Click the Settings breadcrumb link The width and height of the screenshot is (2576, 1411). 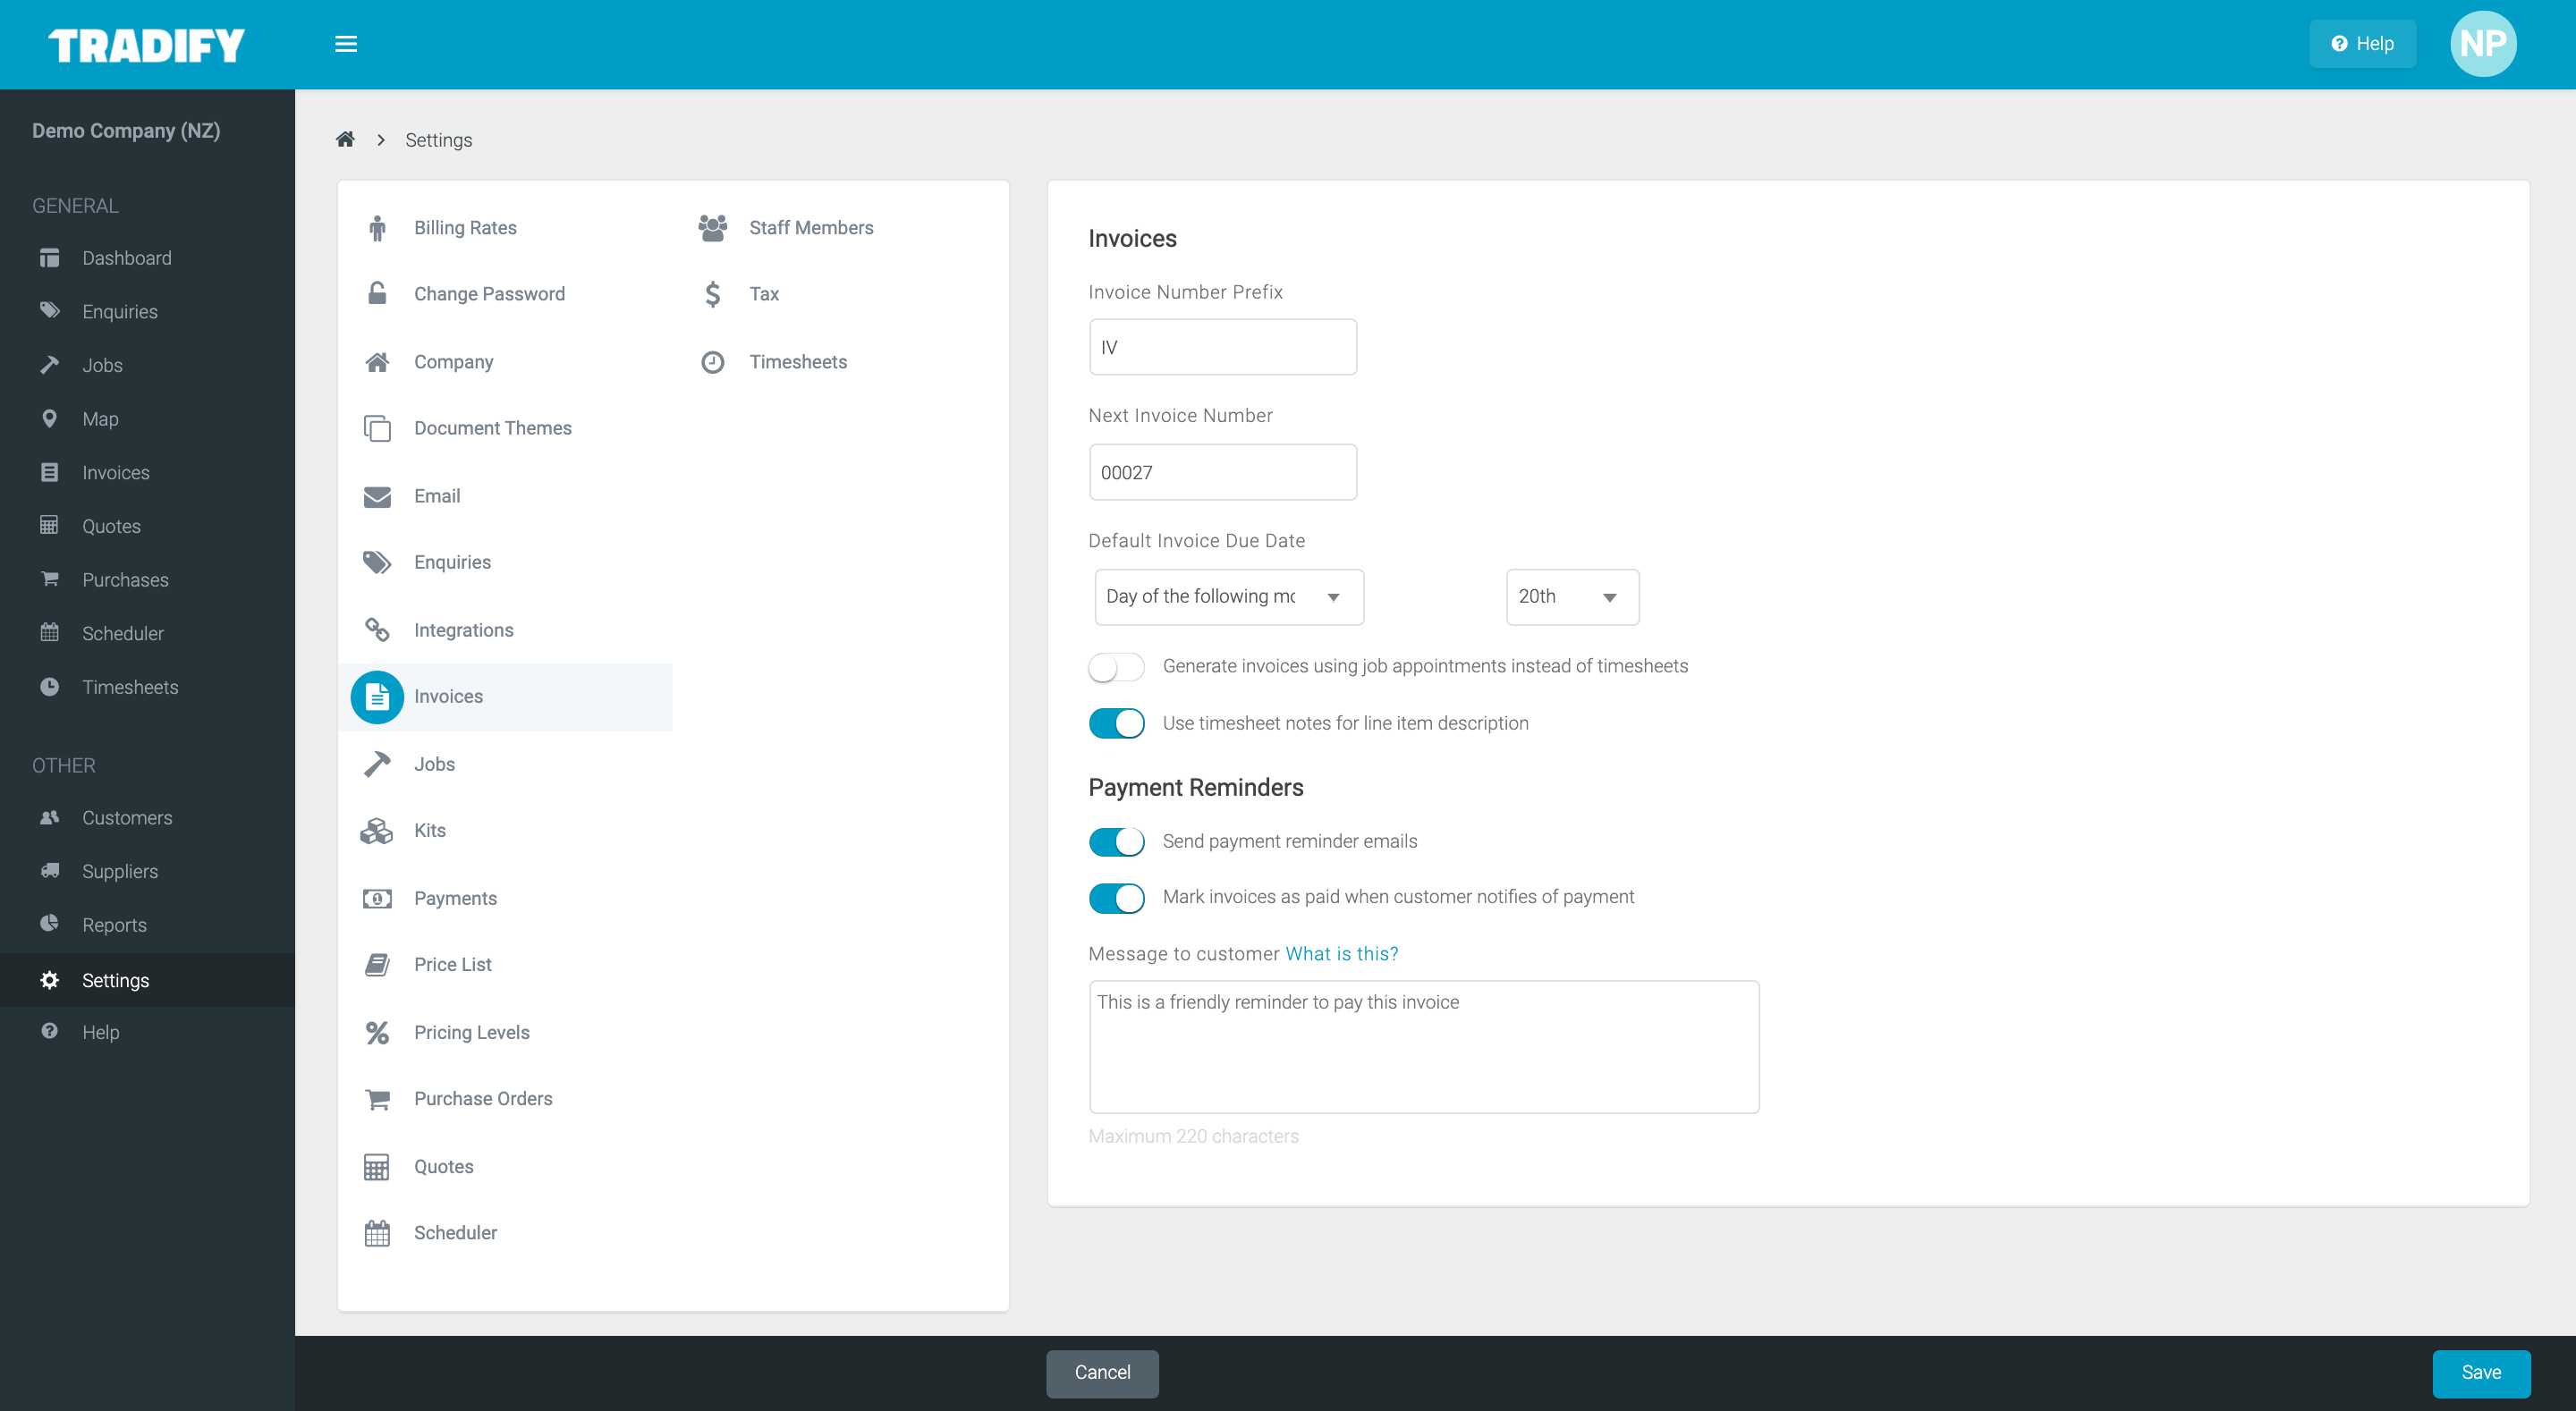click(438, 140)
